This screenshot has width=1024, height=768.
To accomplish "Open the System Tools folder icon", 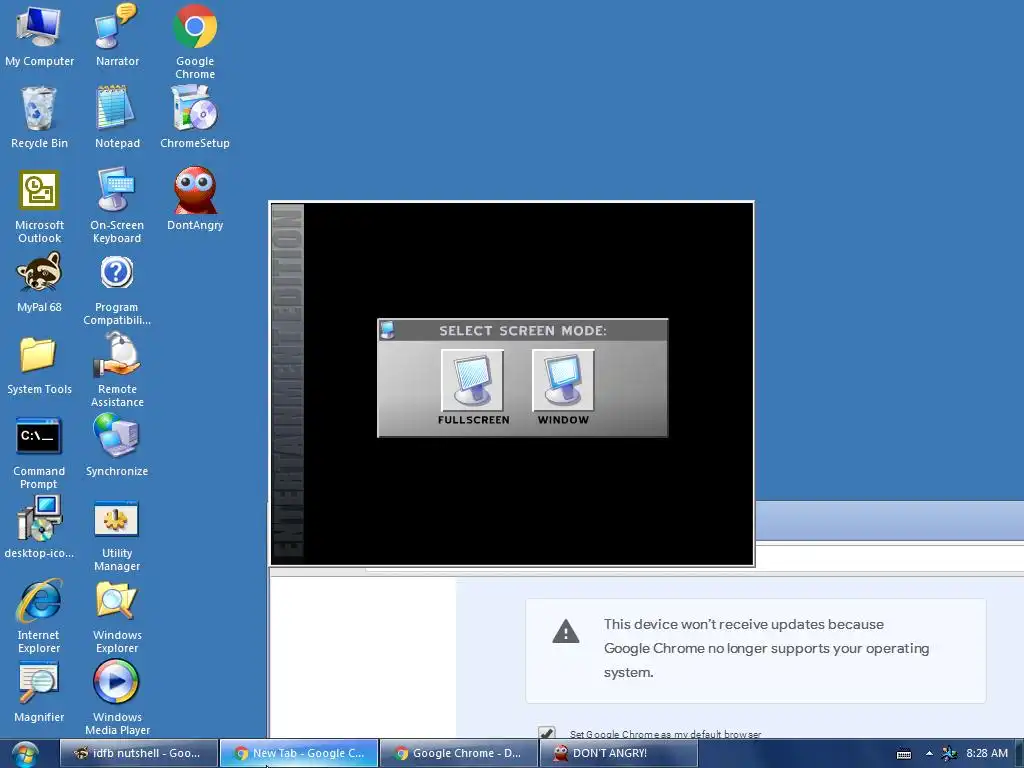I will (39, 366).
